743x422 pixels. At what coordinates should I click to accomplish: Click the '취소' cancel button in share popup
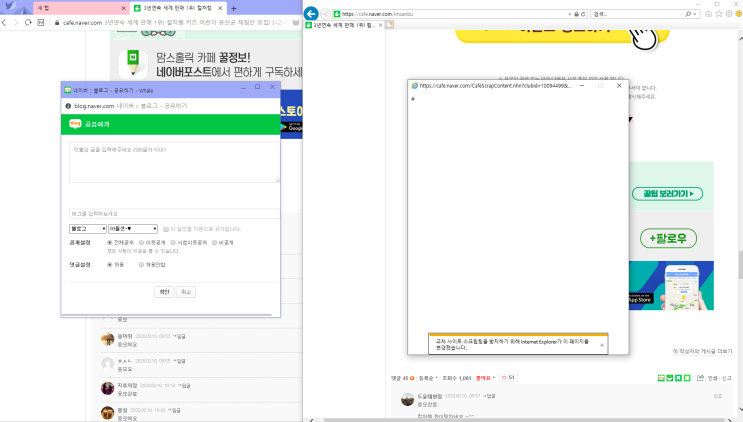click(x=186, y=292)
